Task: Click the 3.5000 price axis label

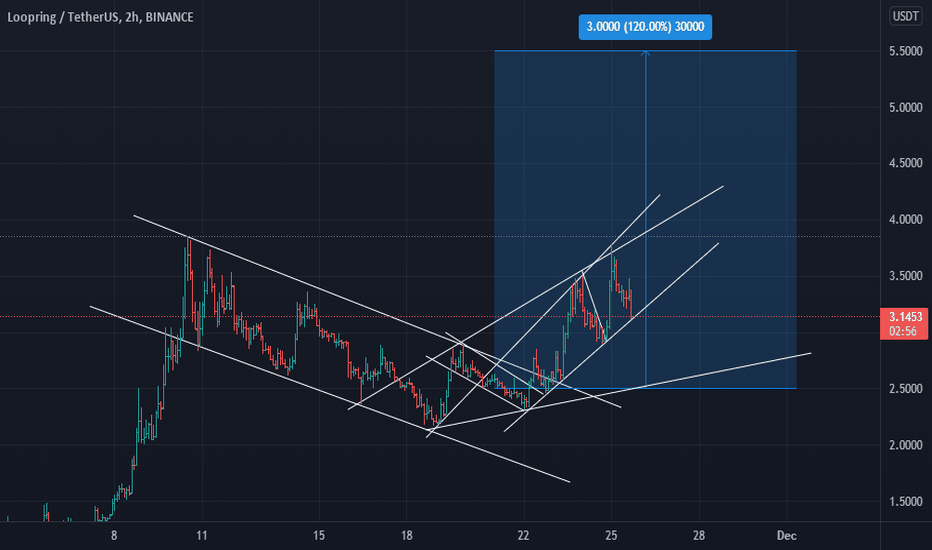Action: click(905, 276)
